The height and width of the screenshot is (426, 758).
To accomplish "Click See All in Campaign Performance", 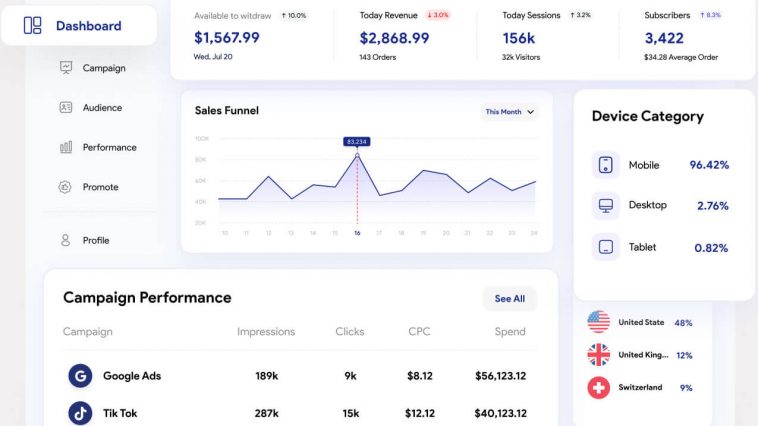I will 510,299.
